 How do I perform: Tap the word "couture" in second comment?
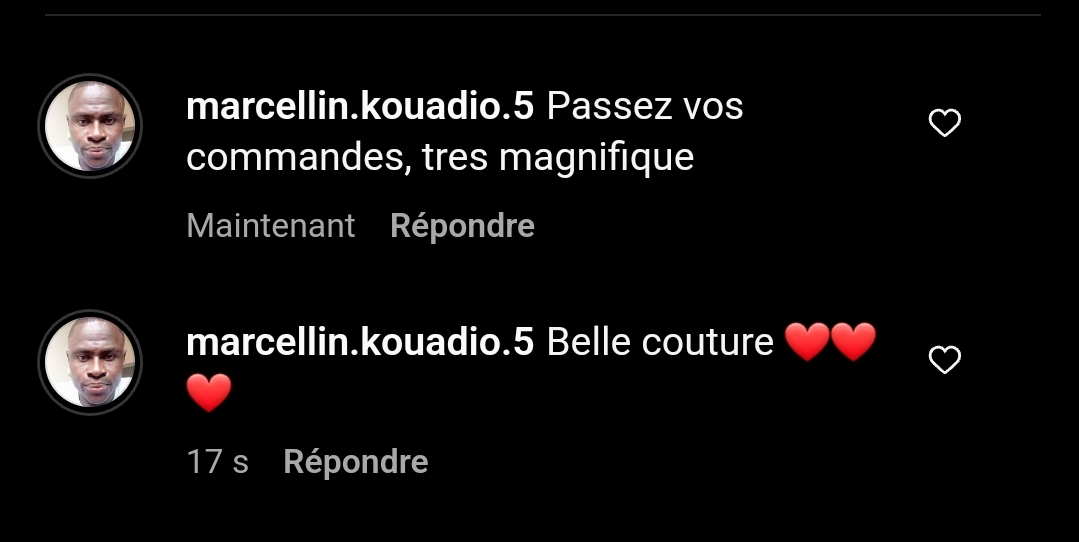click(x=707, y=343)
